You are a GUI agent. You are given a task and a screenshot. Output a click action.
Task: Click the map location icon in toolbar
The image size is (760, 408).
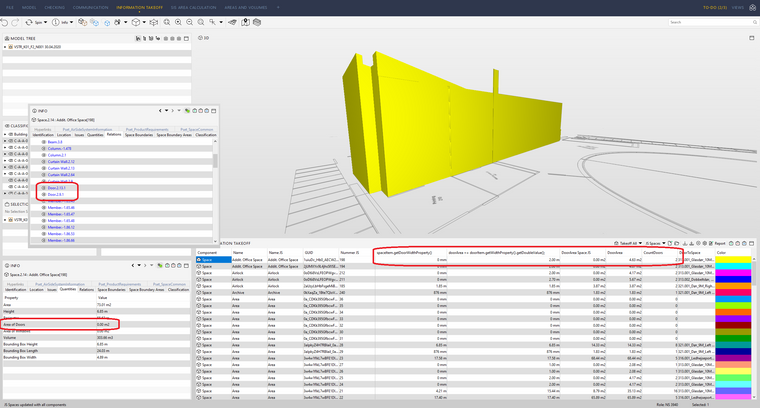pyautogui.click(x=246, y=22)
